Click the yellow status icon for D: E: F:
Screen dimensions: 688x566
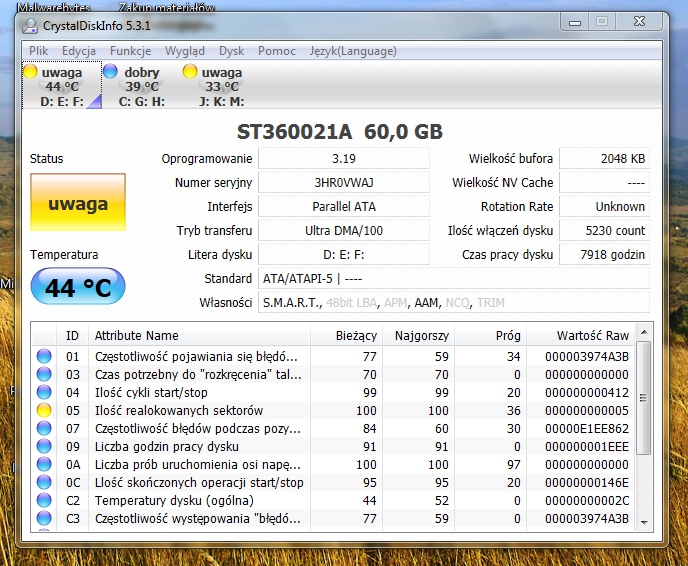[x=30, y=71]
